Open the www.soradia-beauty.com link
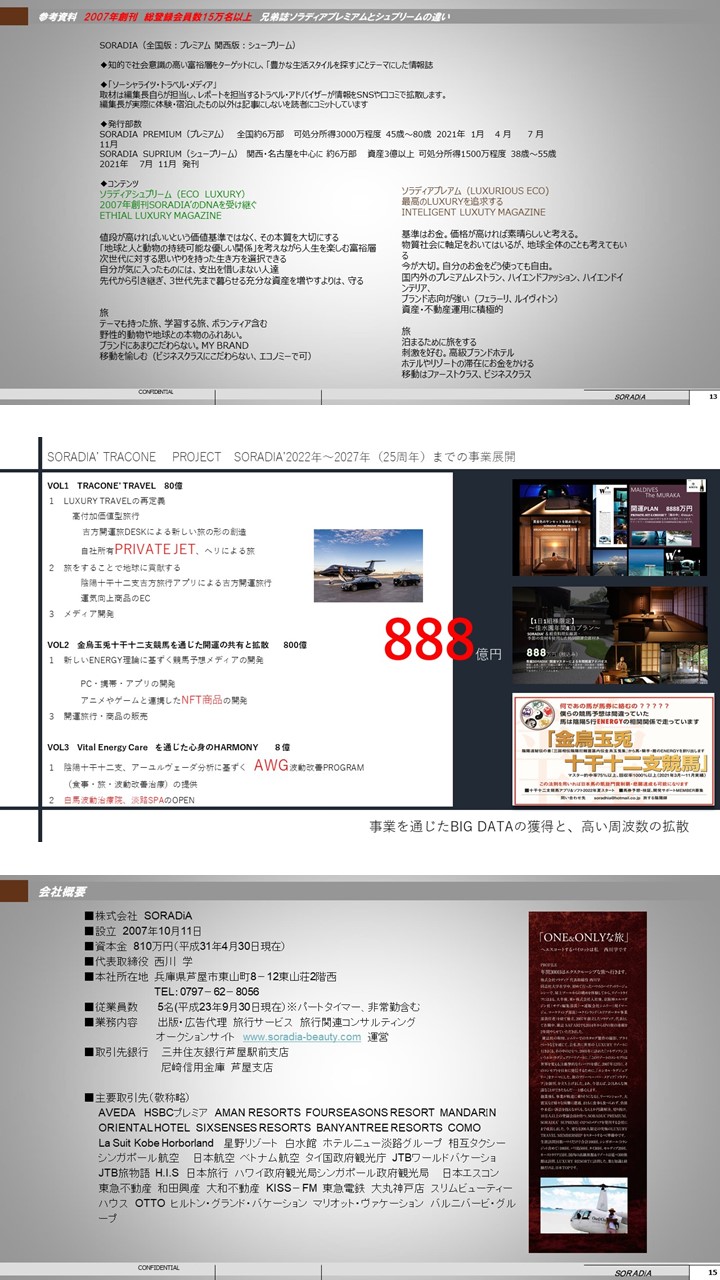This screenshot has height=1280, width=720. 301,1037
